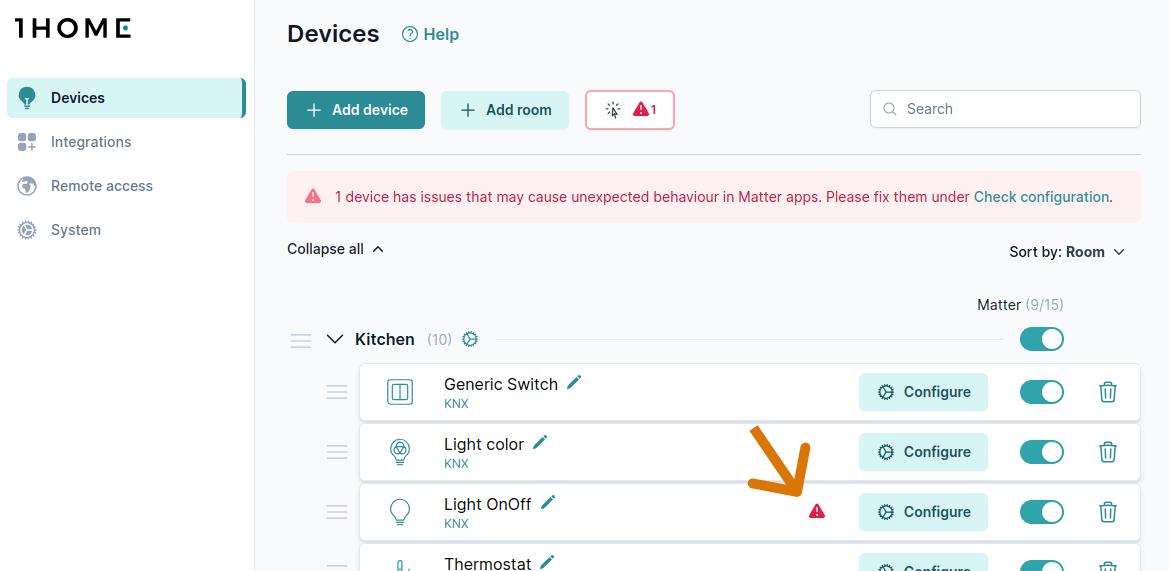This screenshot has width=1169, height=571.
Task: Click the Check configuration warning button
Action: [630, 110]
